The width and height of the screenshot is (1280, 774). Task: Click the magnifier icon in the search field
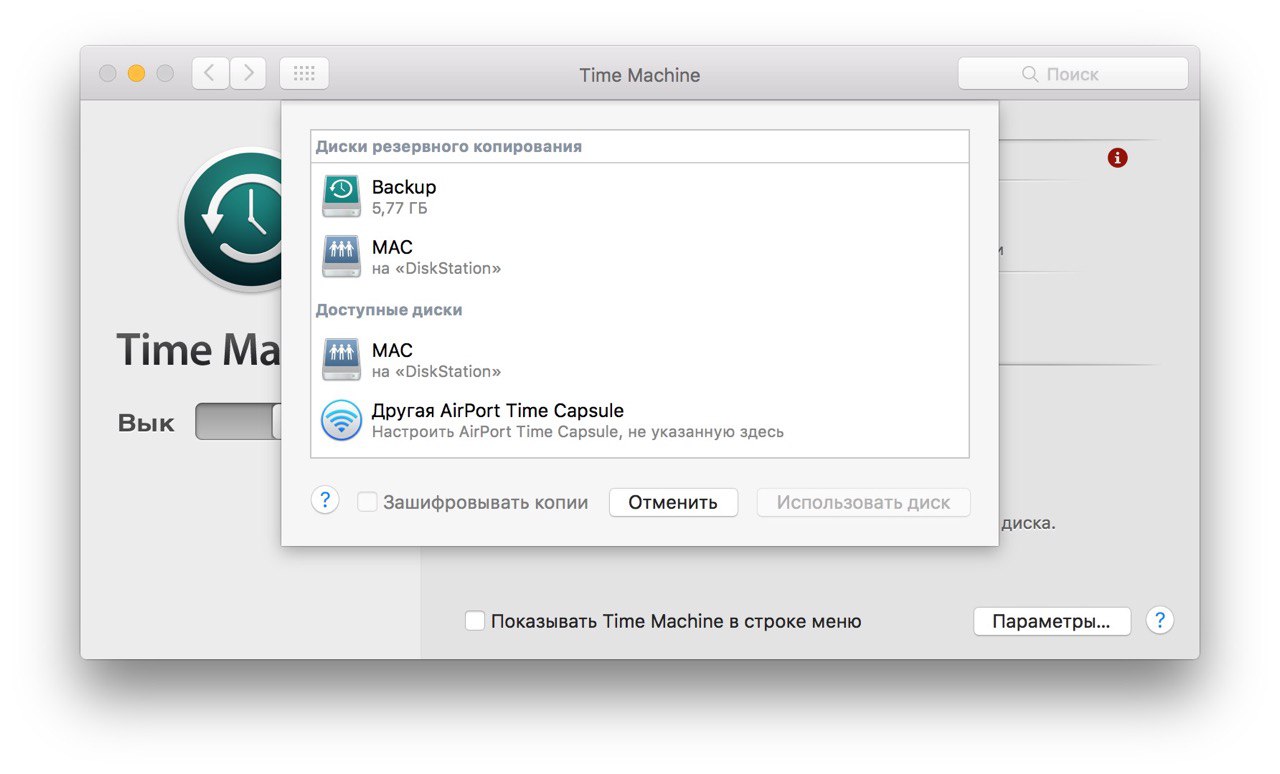[1029, 74]
